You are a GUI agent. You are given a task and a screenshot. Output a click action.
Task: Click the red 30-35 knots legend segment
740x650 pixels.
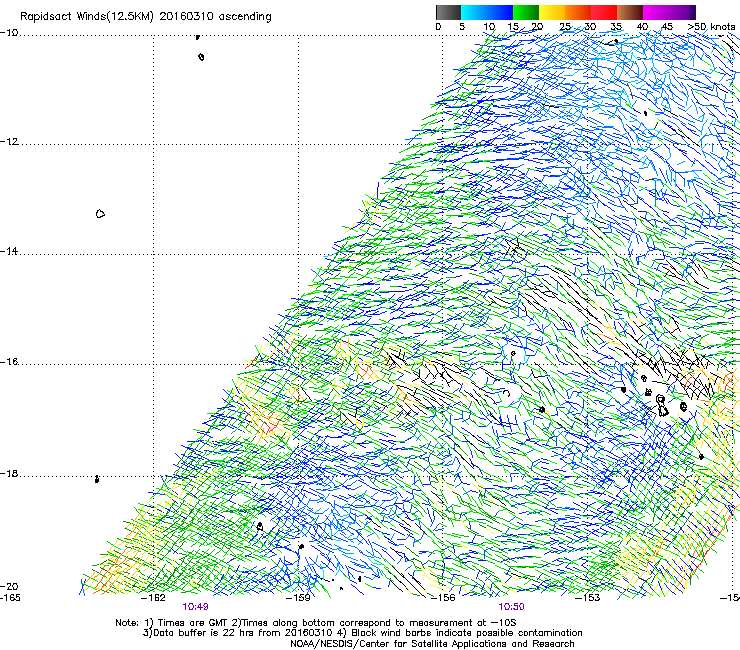[x=604, y=12]
